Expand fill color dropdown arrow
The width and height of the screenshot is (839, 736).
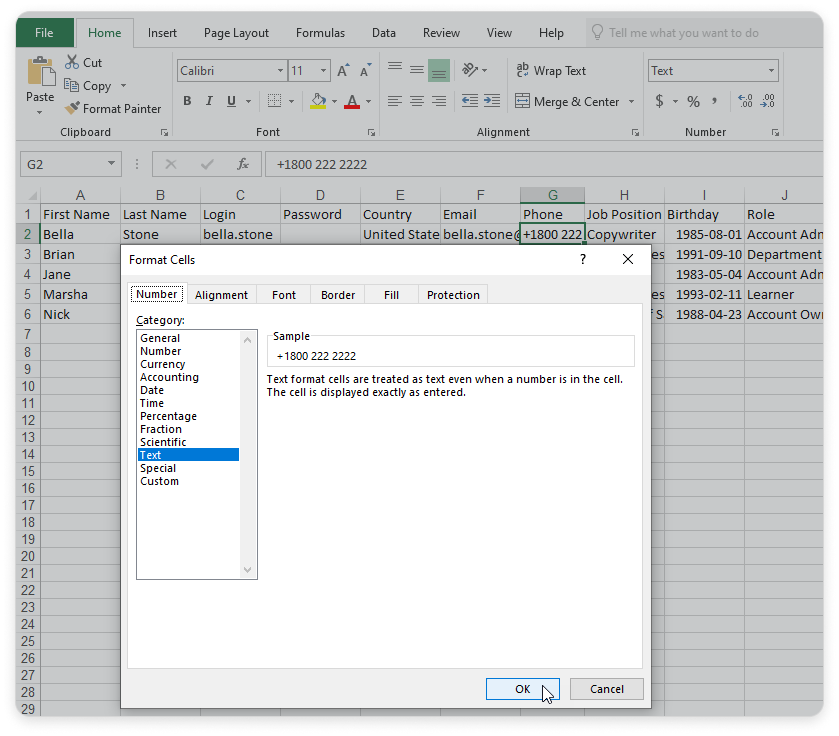pos(334,101)
